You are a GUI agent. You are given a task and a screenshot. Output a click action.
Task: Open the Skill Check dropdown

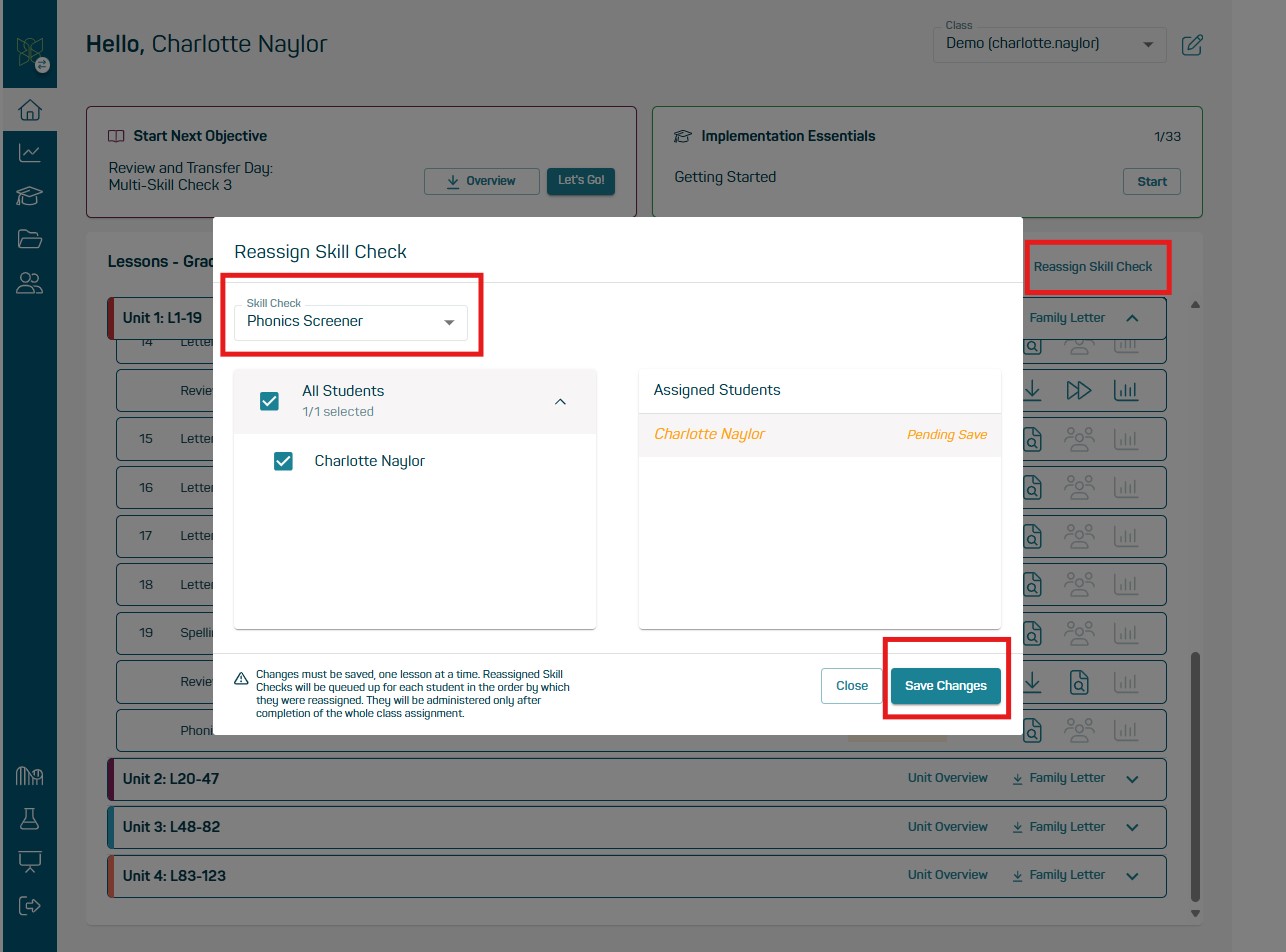coord(350,322)
